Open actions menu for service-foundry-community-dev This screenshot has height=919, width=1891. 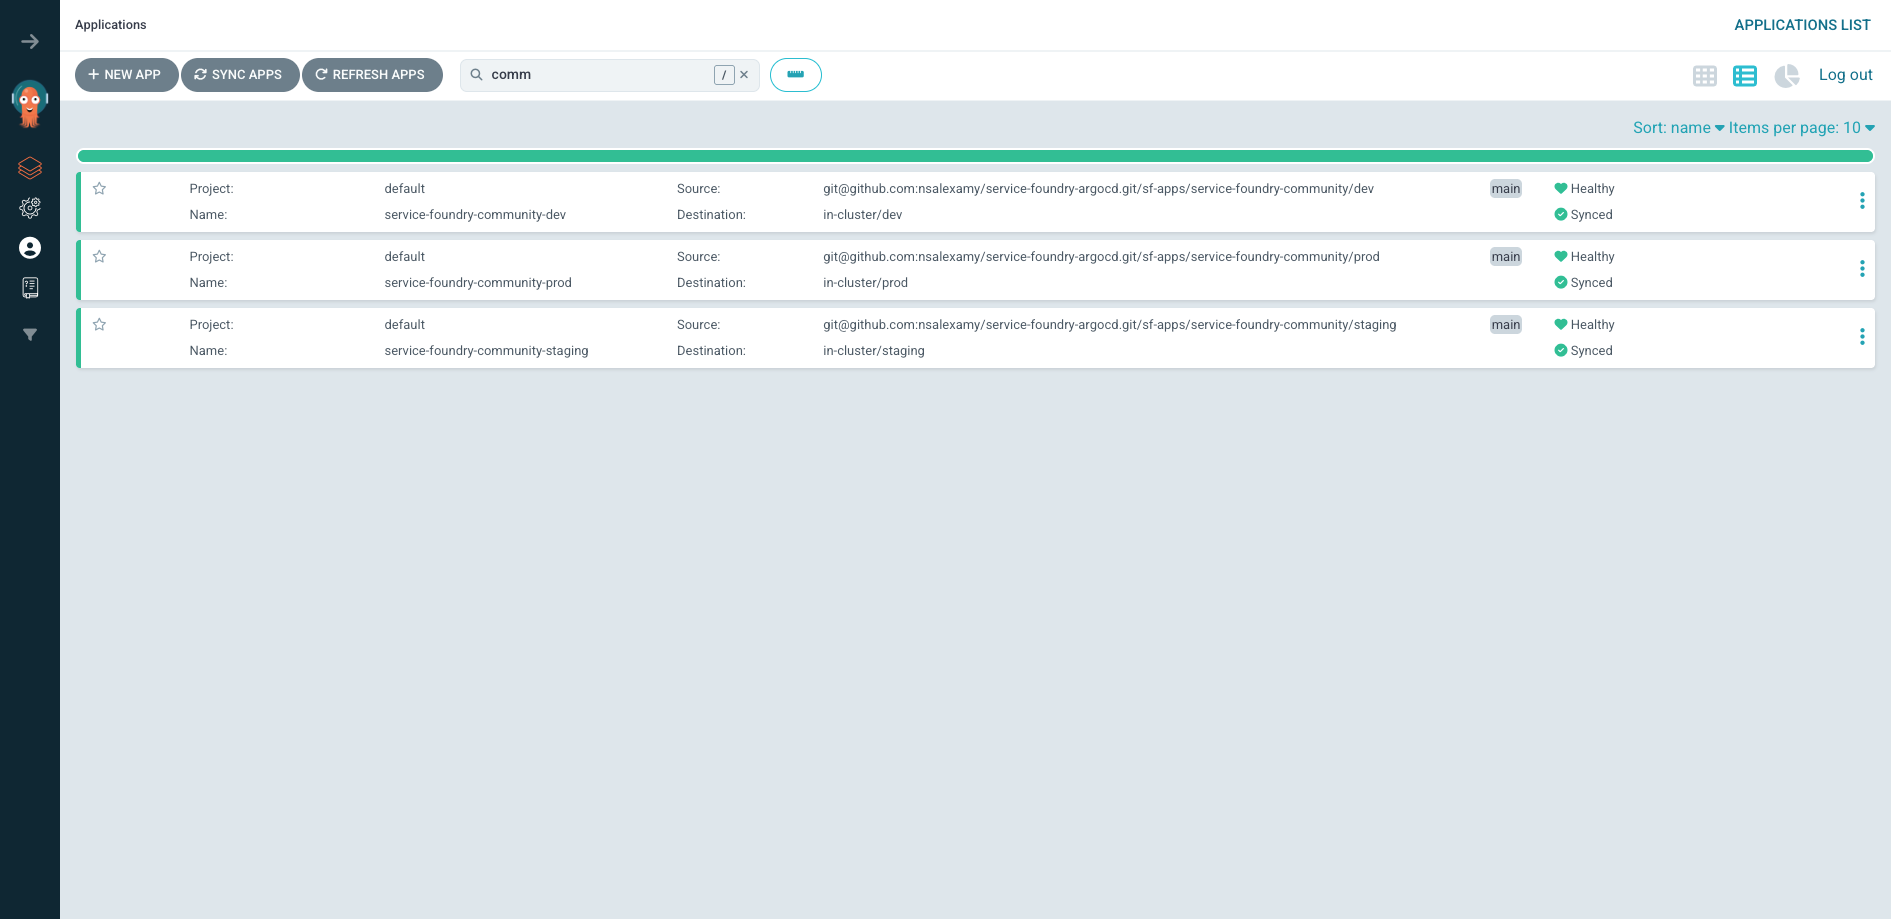coord(1862,200)
